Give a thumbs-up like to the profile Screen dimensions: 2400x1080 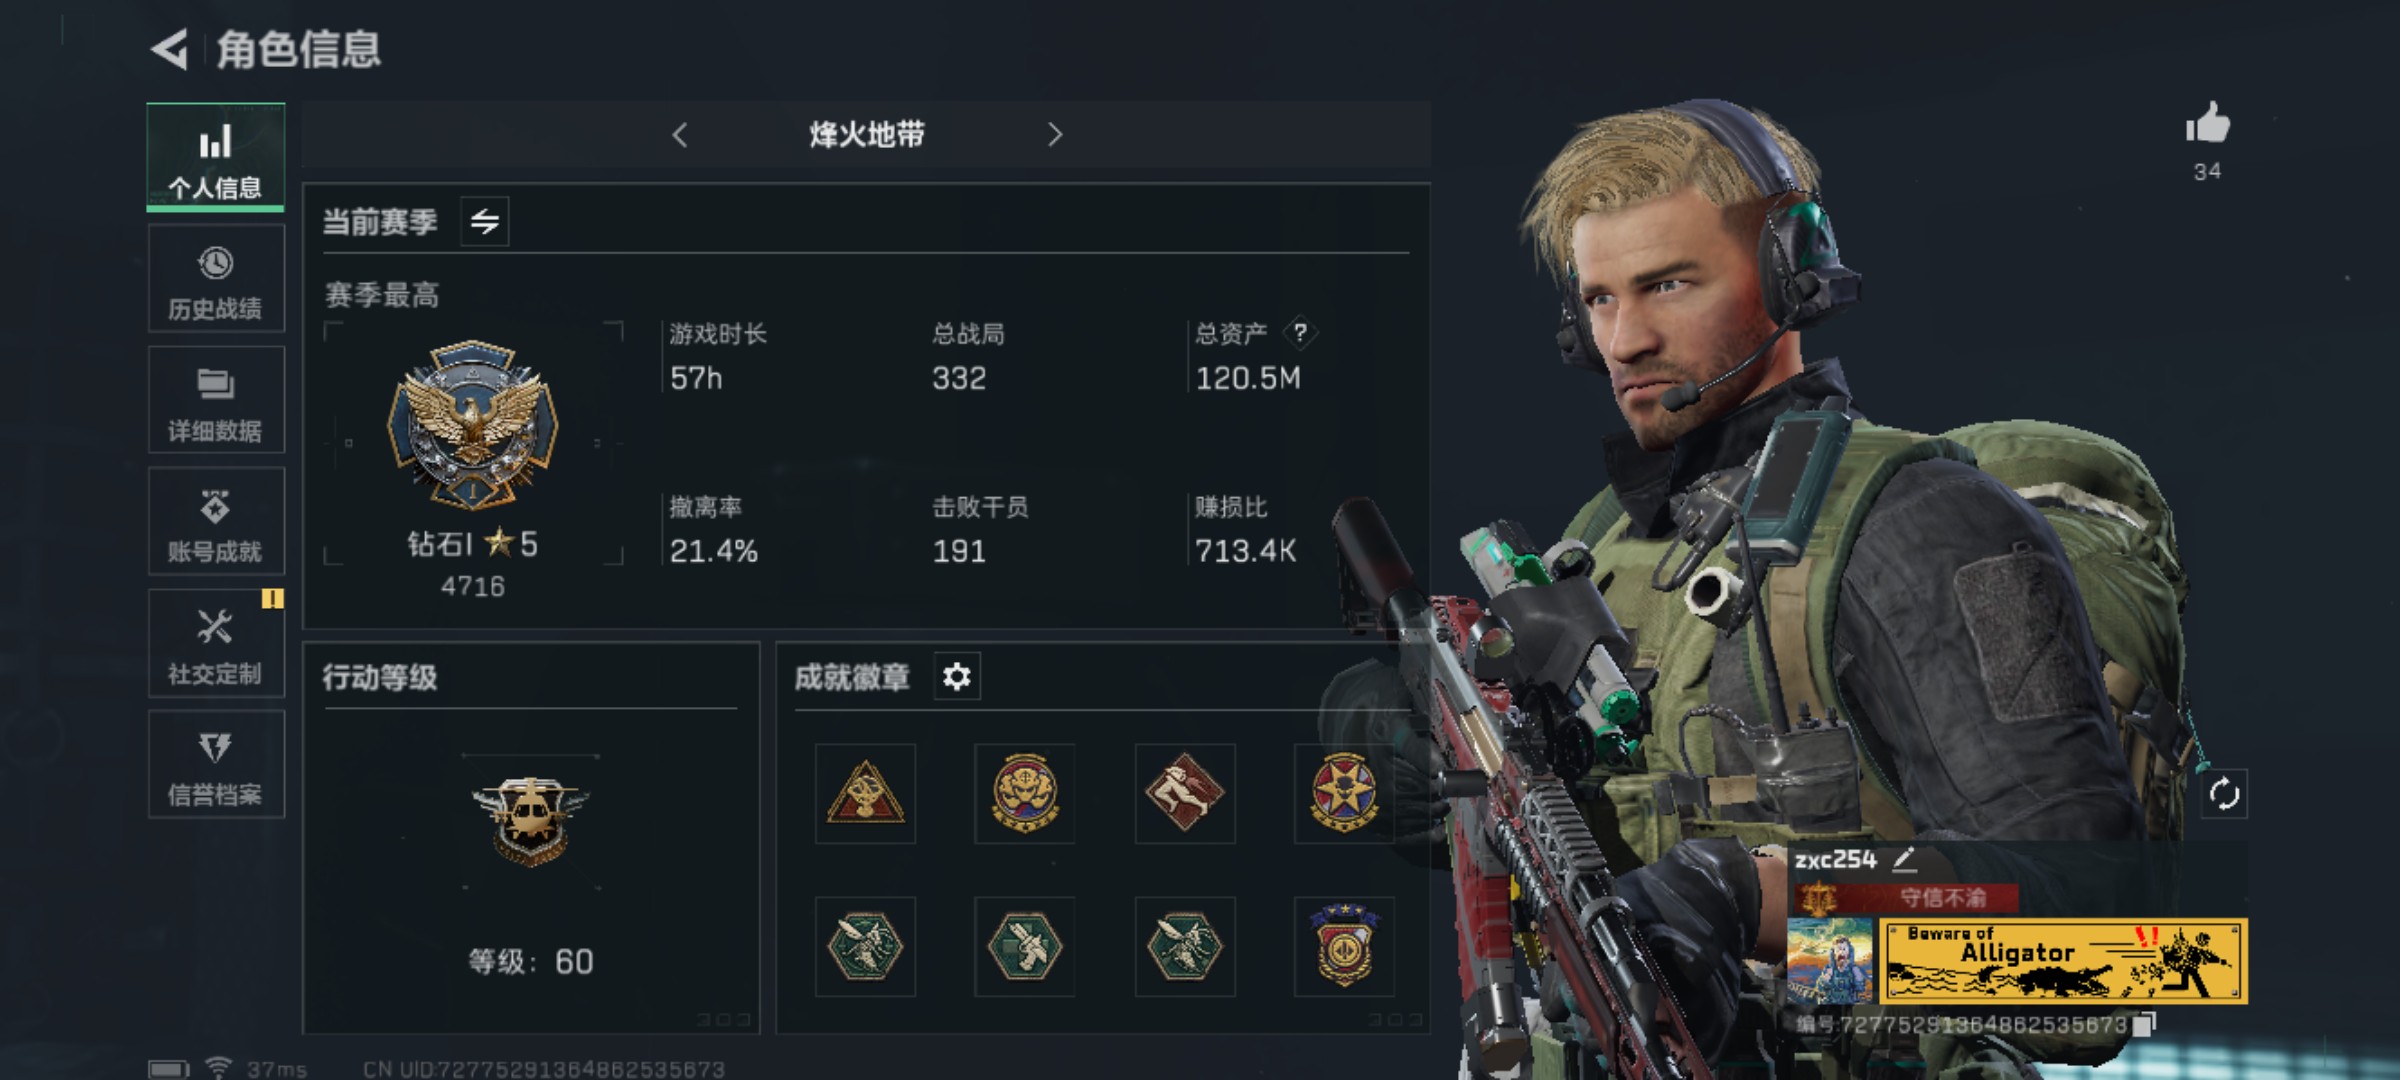click(2207, 125)
